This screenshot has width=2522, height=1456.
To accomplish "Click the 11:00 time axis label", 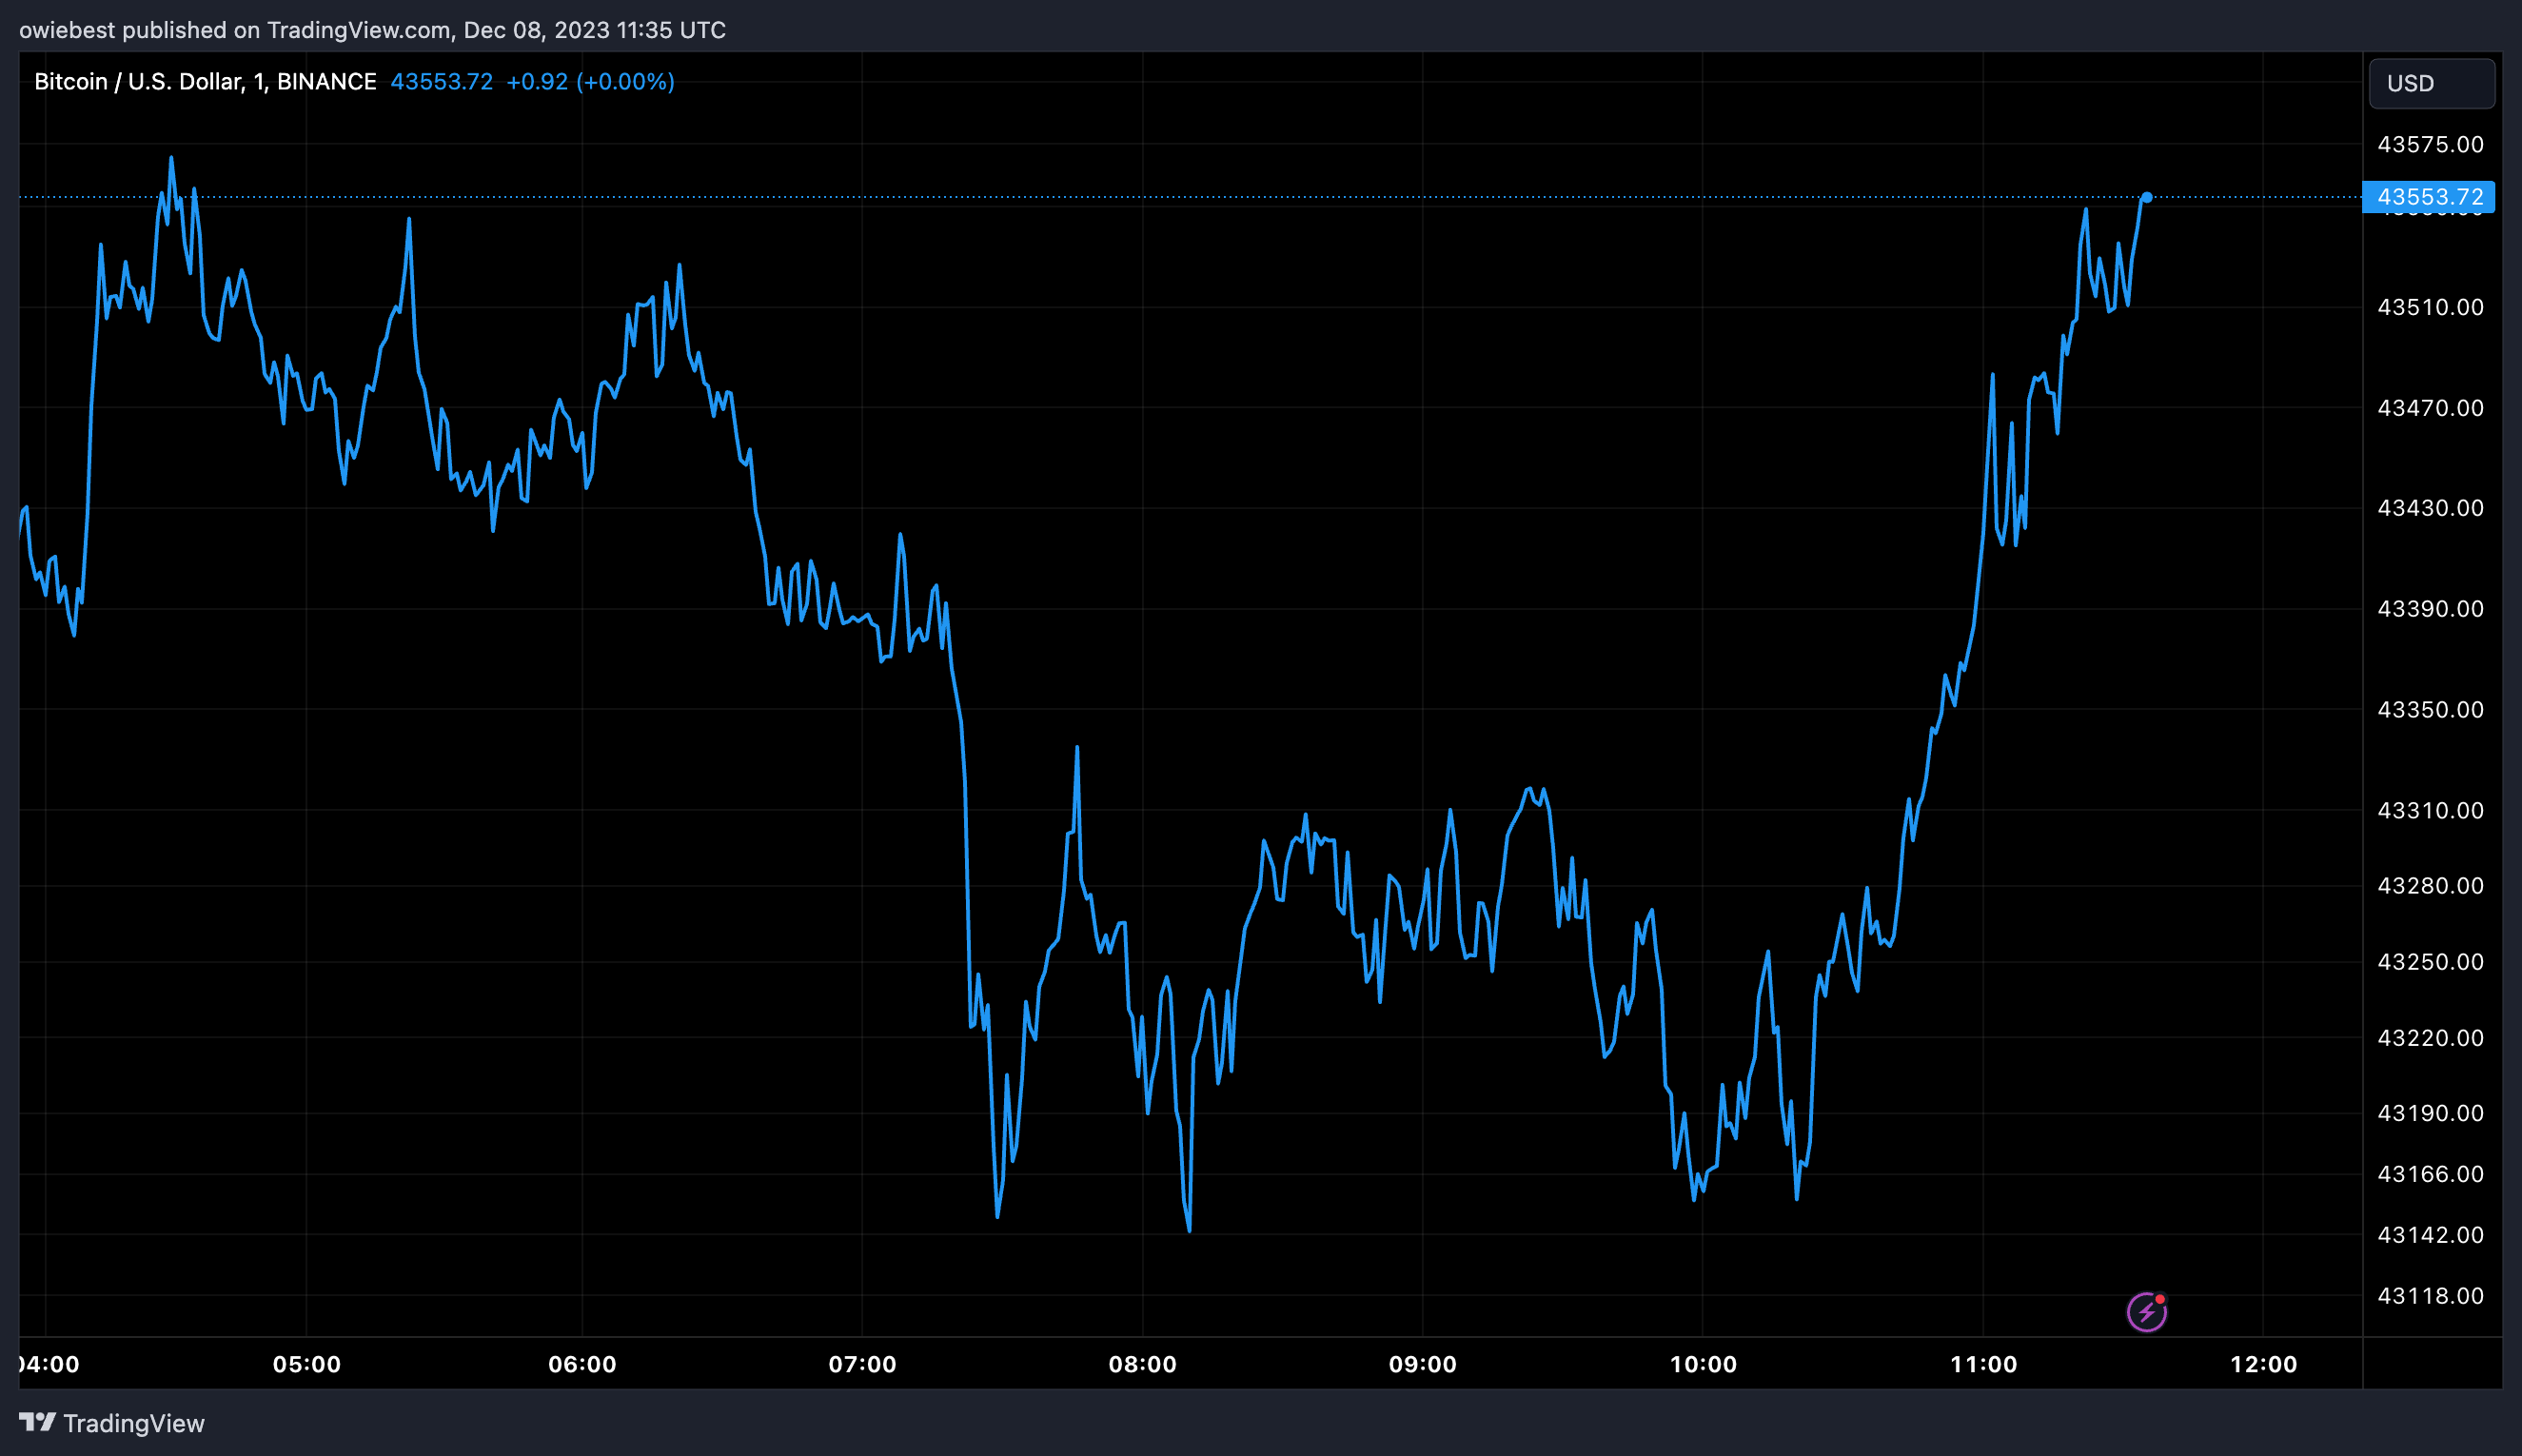I will point(1983,1364).
